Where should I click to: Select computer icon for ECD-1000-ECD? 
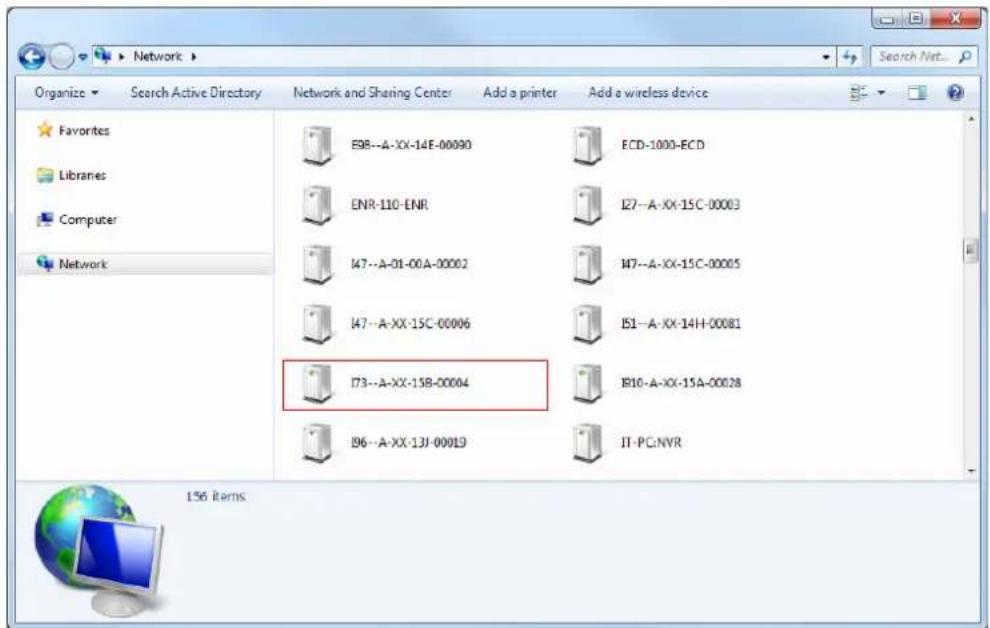click(x=587, y=145)
